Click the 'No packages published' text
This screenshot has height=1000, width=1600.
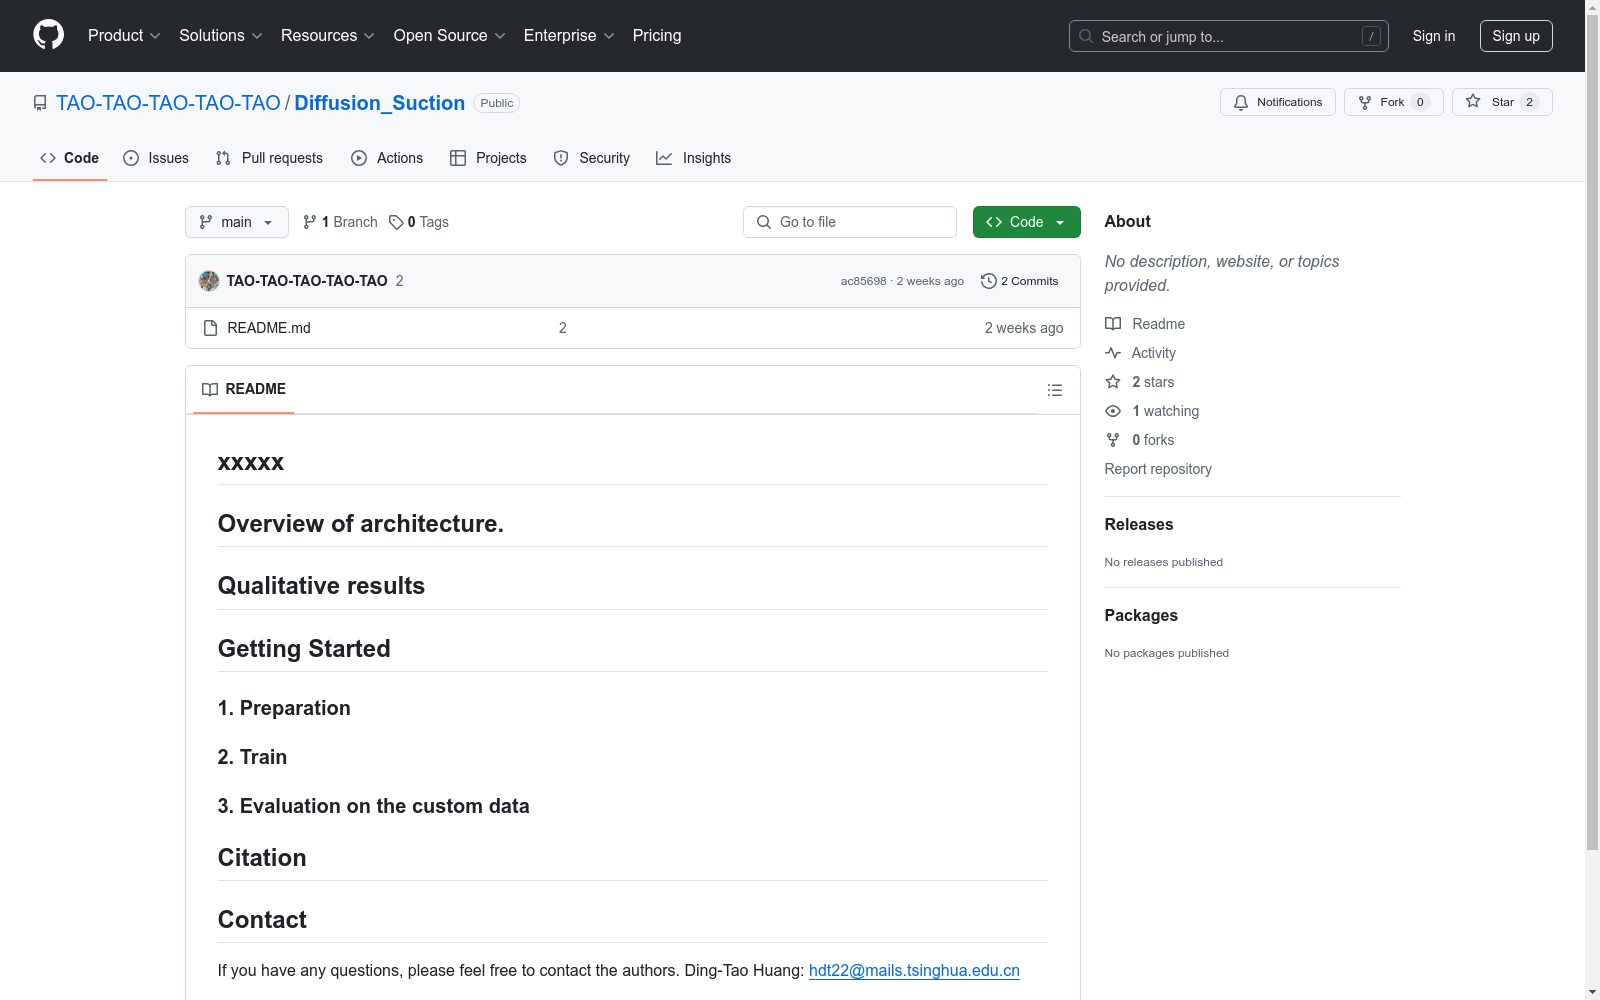pyautogui.click(x=1167, y=653)
